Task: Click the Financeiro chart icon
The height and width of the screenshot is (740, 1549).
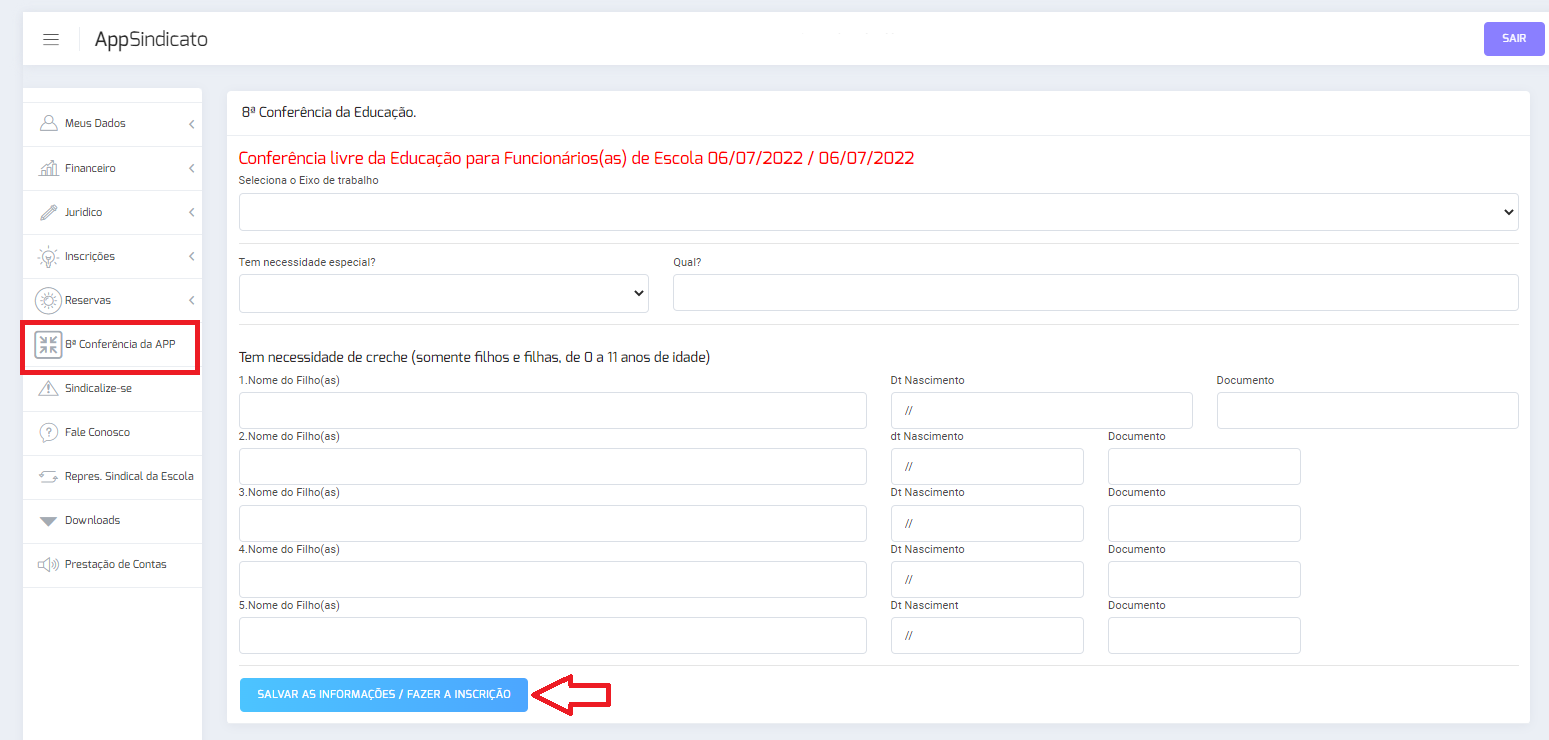Action: 48,168
